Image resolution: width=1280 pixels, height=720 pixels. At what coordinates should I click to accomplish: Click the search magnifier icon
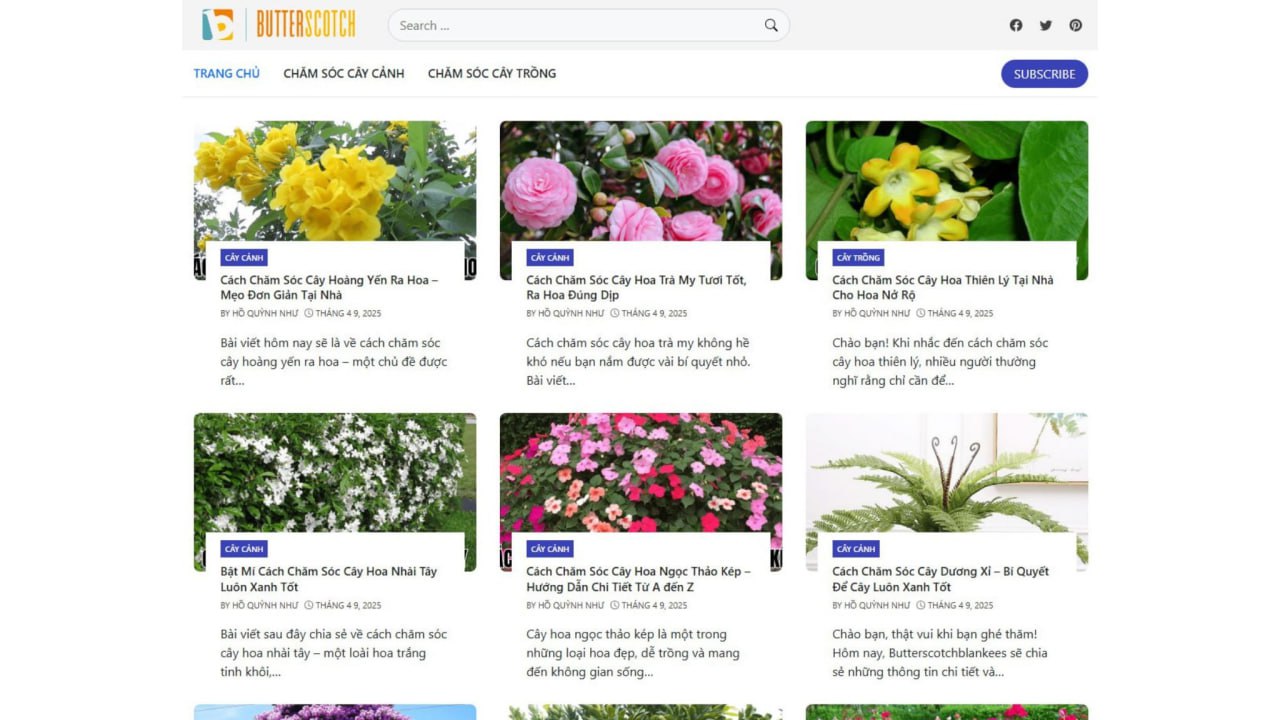tap(771, 26)
